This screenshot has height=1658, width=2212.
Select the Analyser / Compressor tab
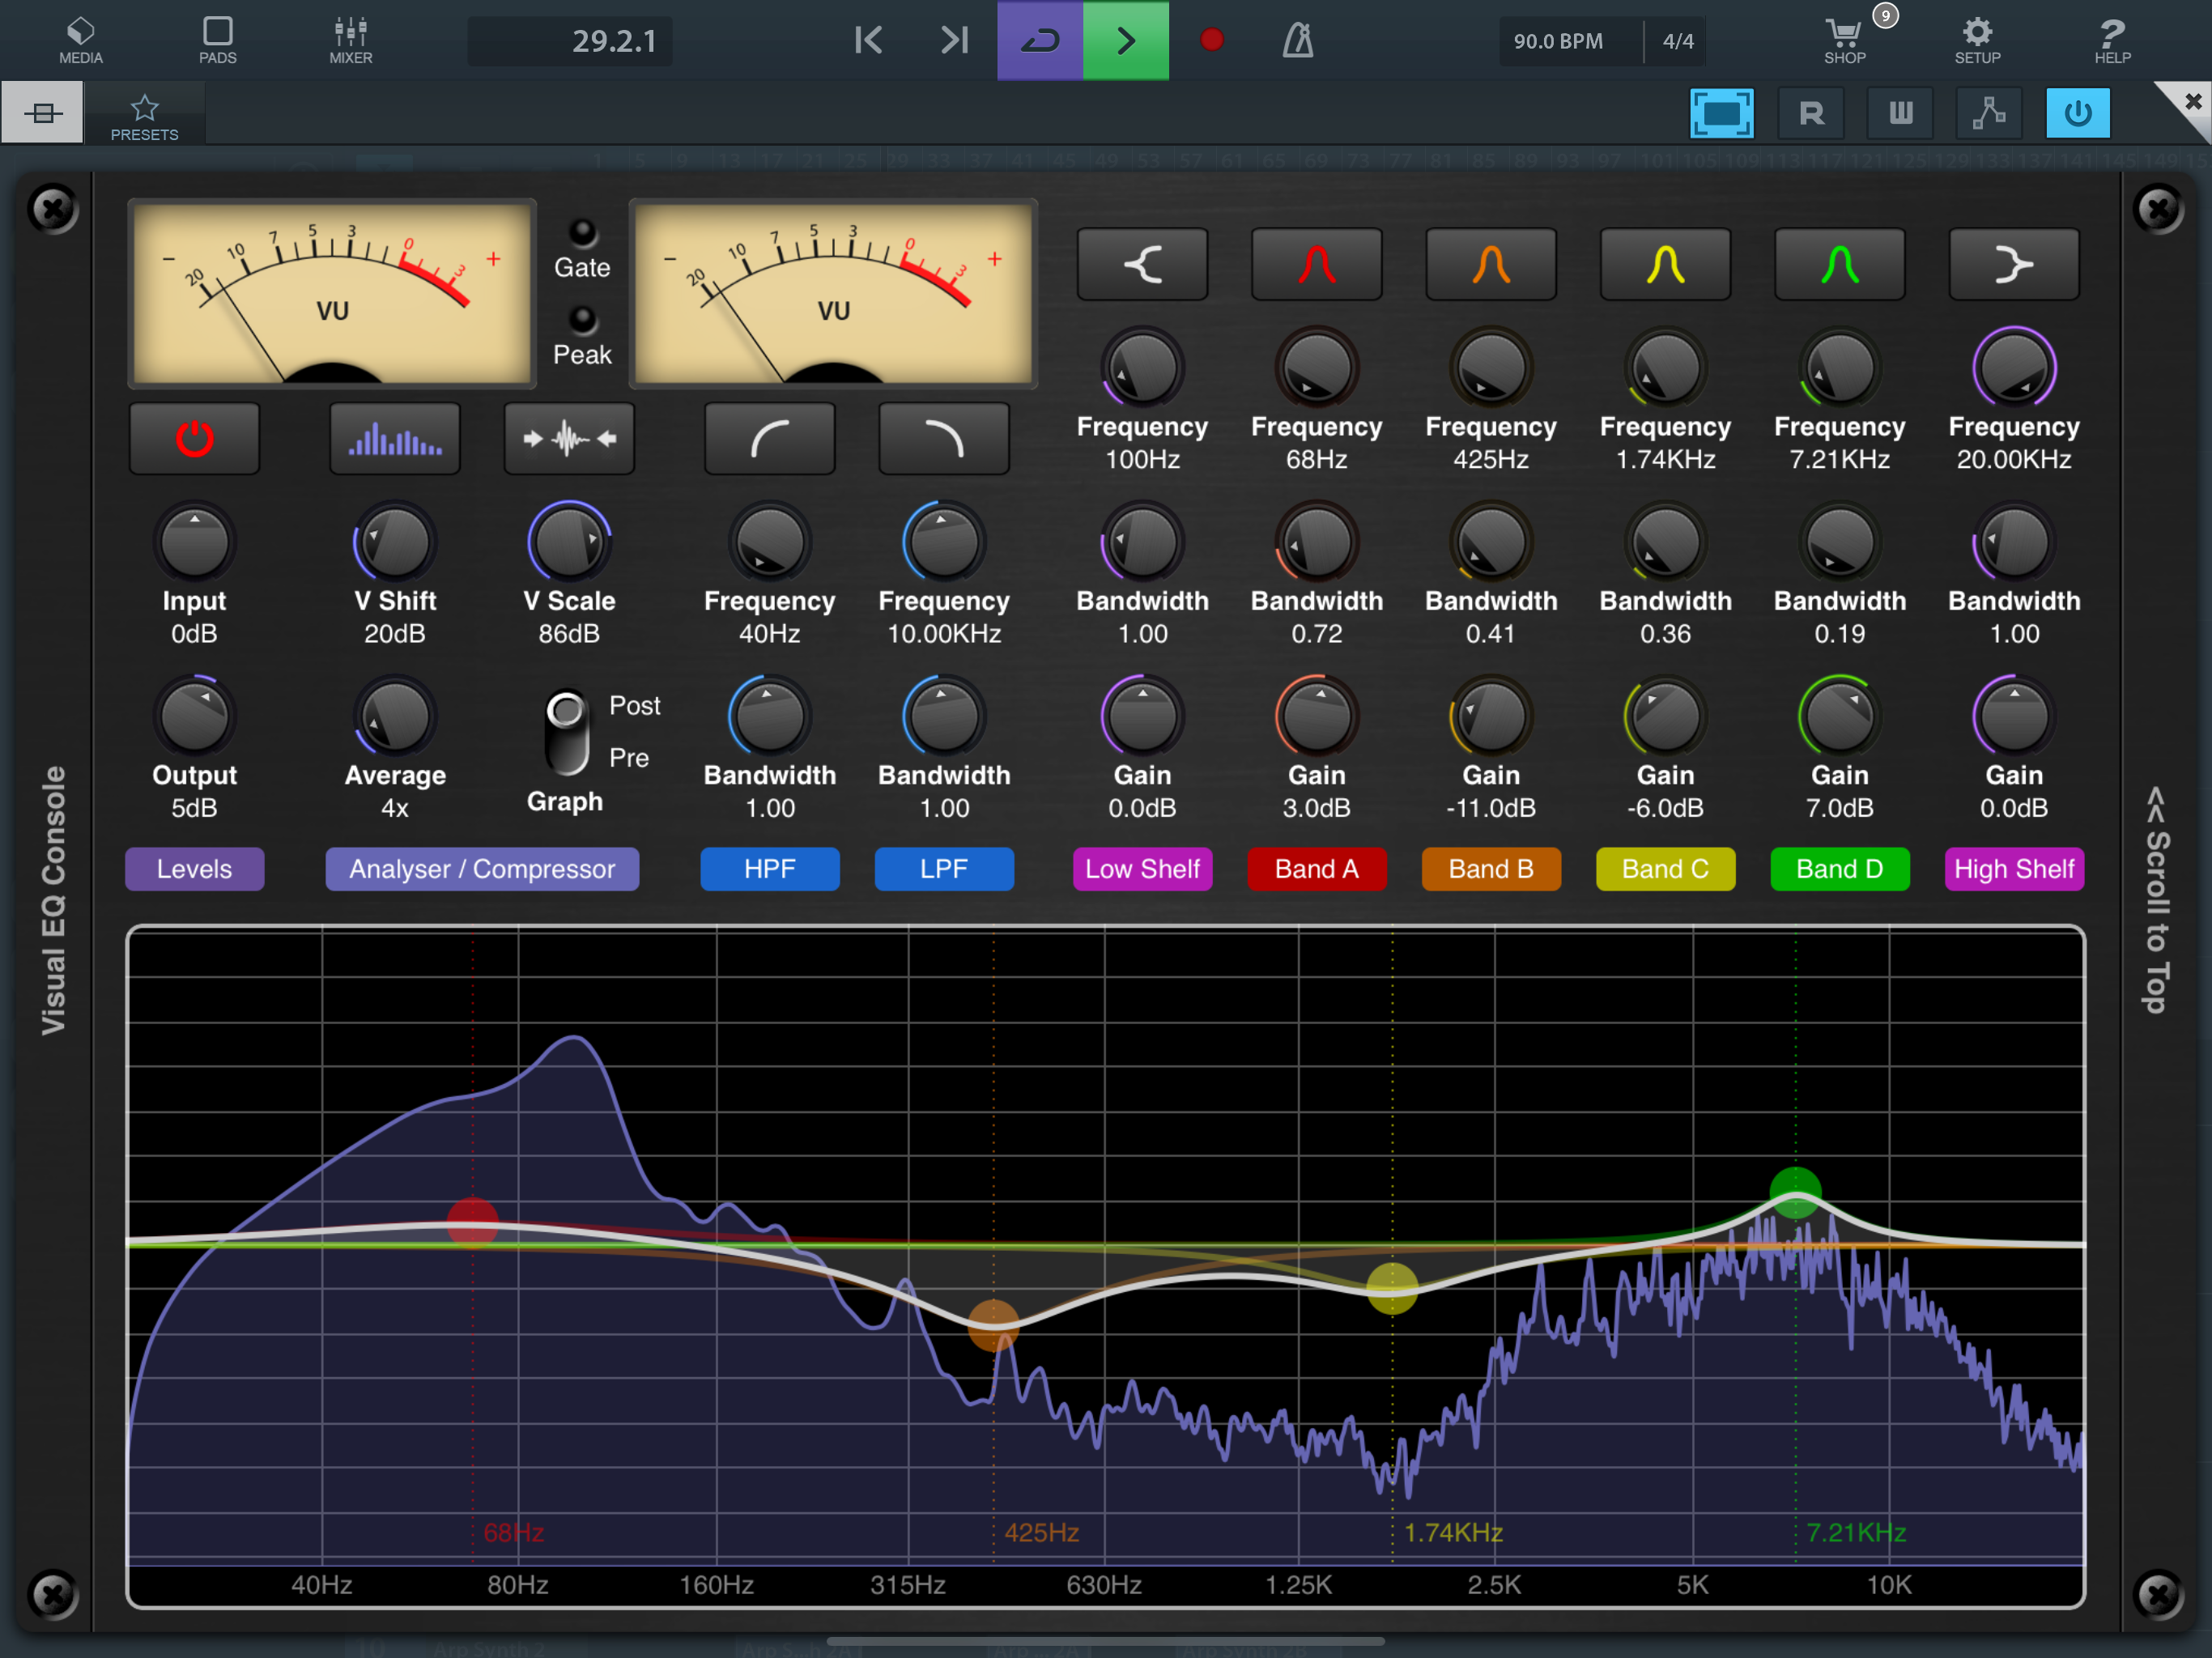[482, 869]
